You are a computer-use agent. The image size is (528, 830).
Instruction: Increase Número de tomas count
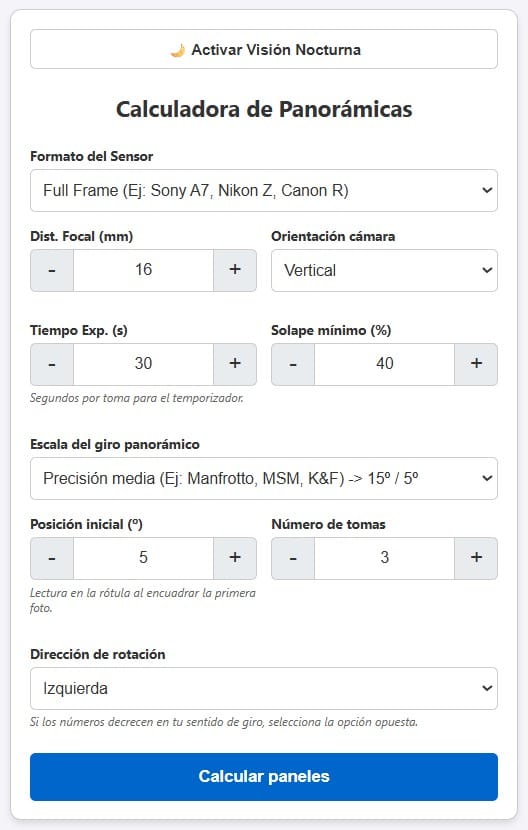tap(476, 558)
